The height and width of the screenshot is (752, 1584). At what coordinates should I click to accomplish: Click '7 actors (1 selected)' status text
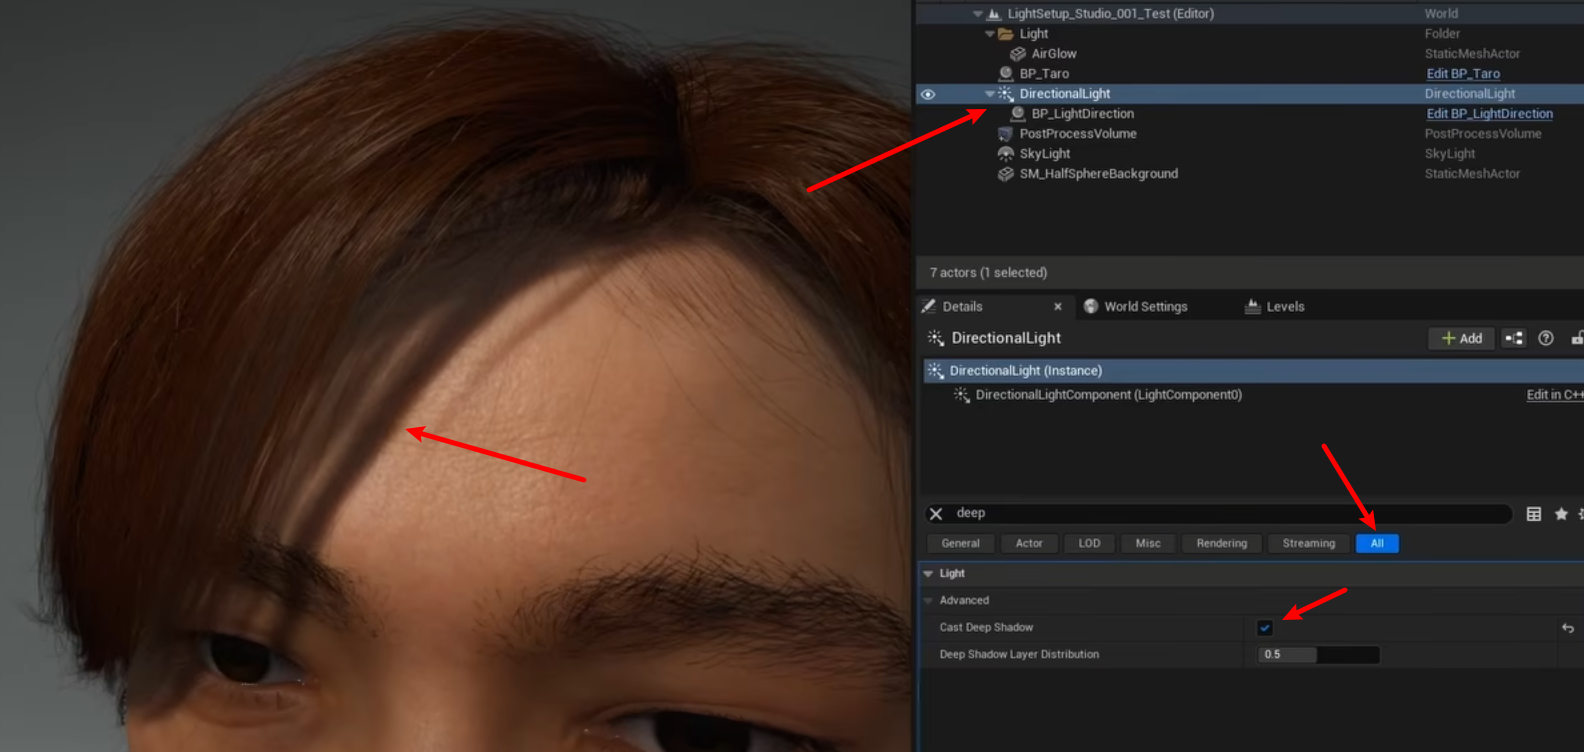(988, 273)
